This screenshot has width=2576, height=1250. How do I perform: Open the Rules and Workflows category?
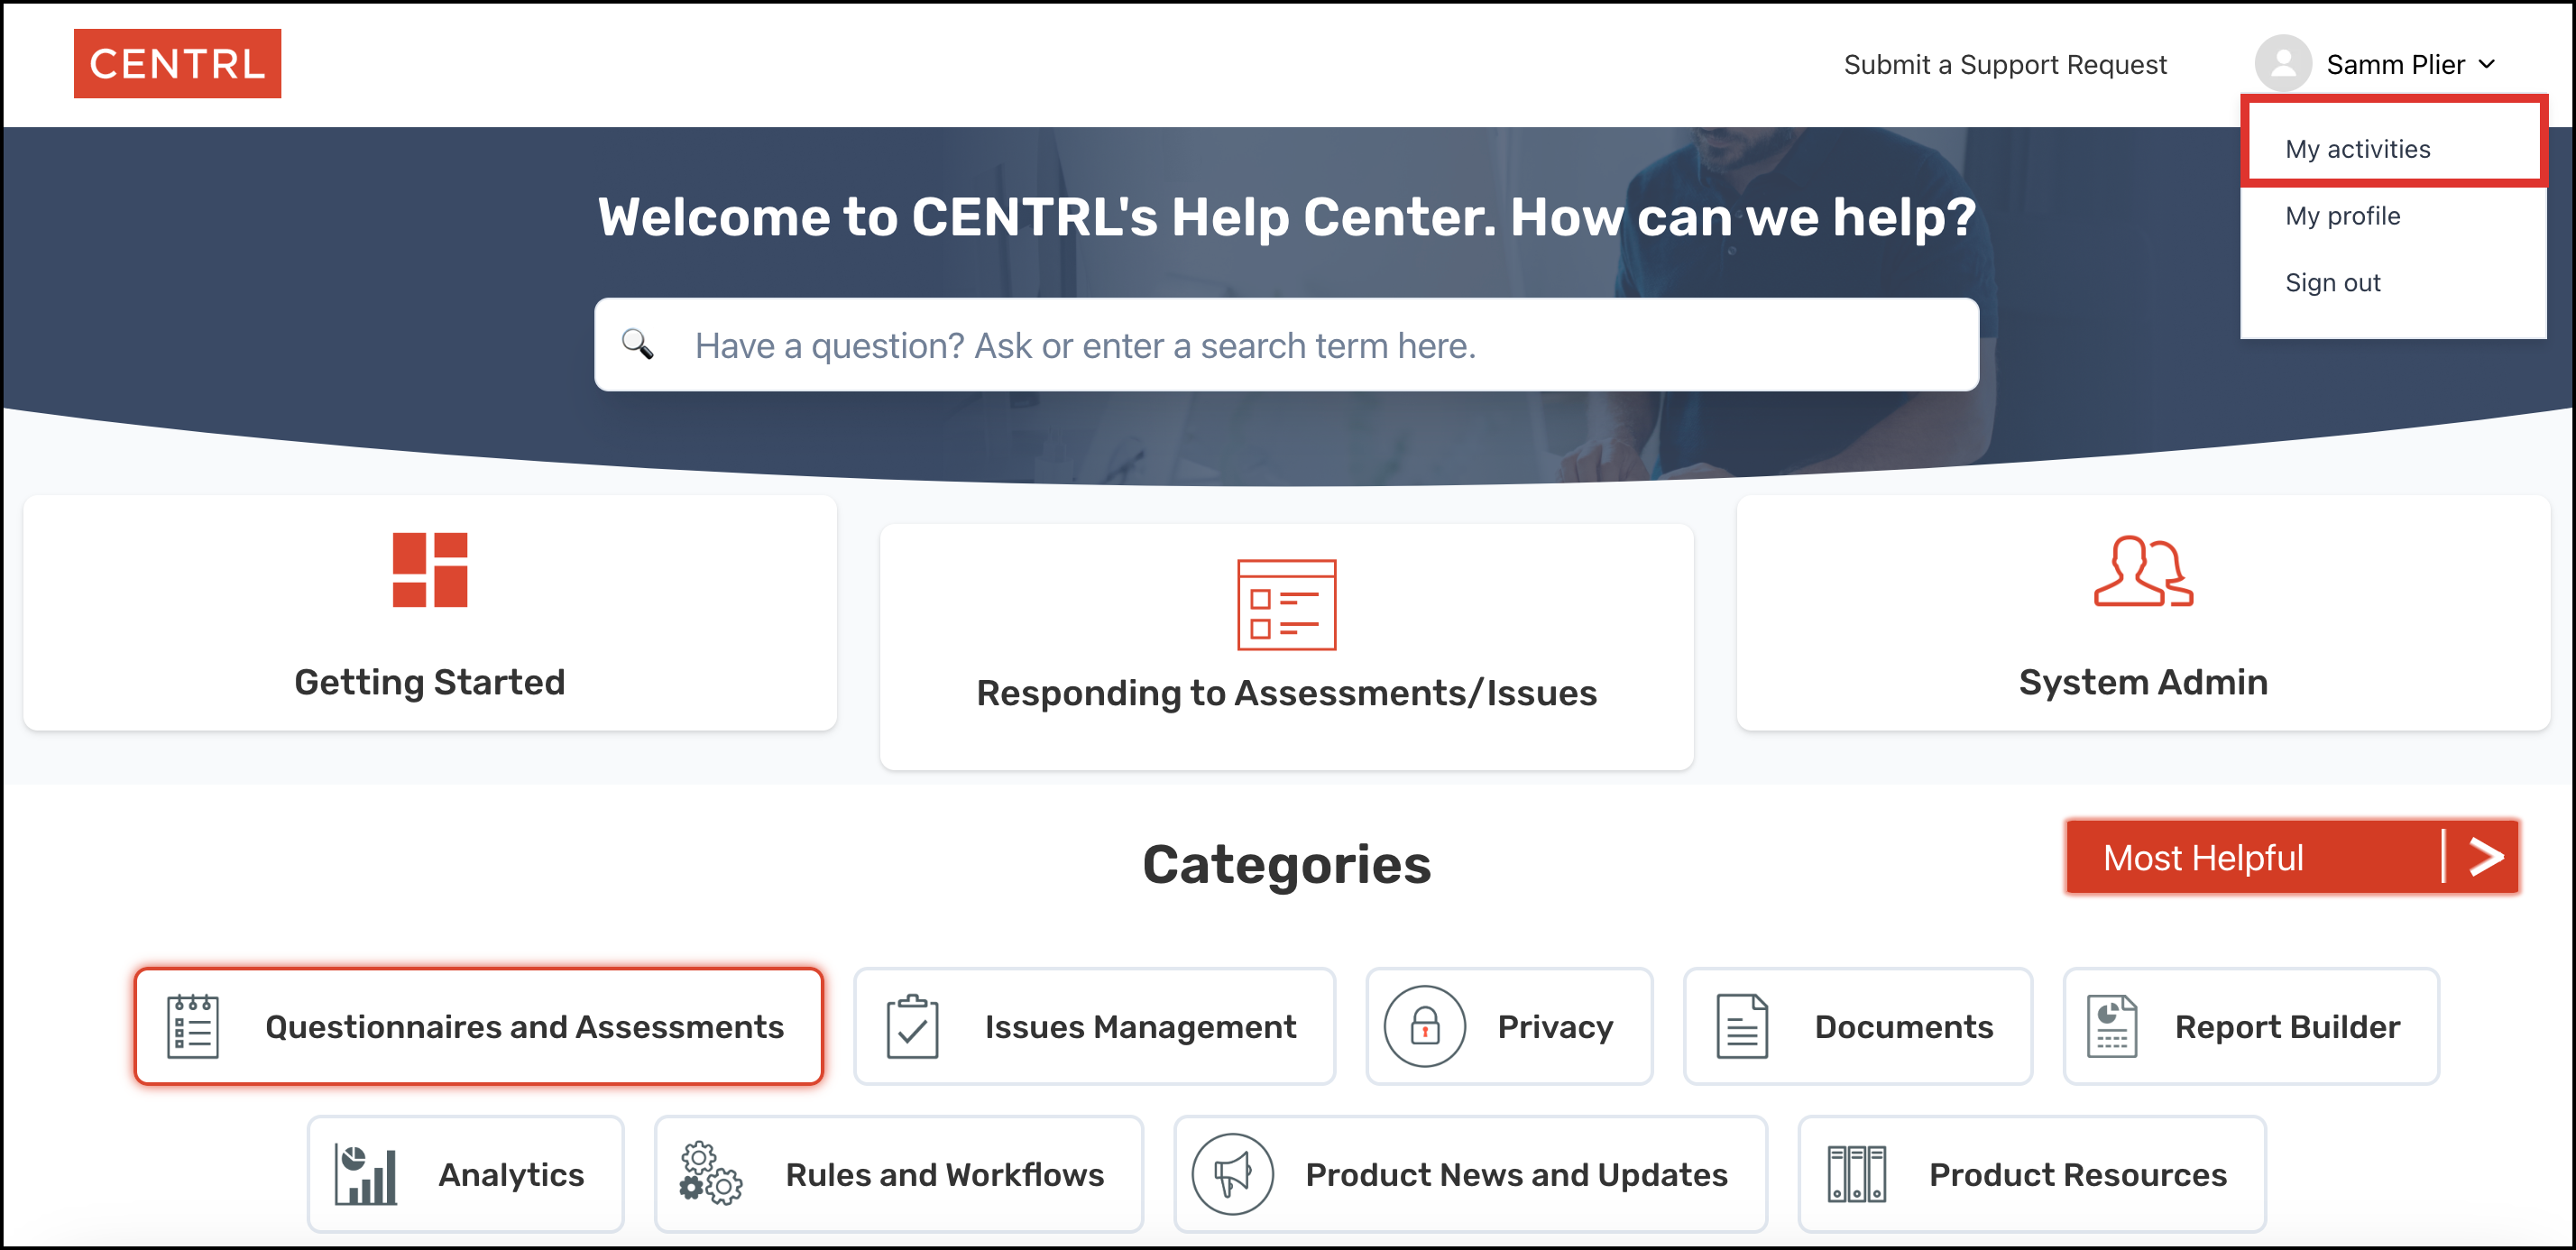(x=899, y=1175)
